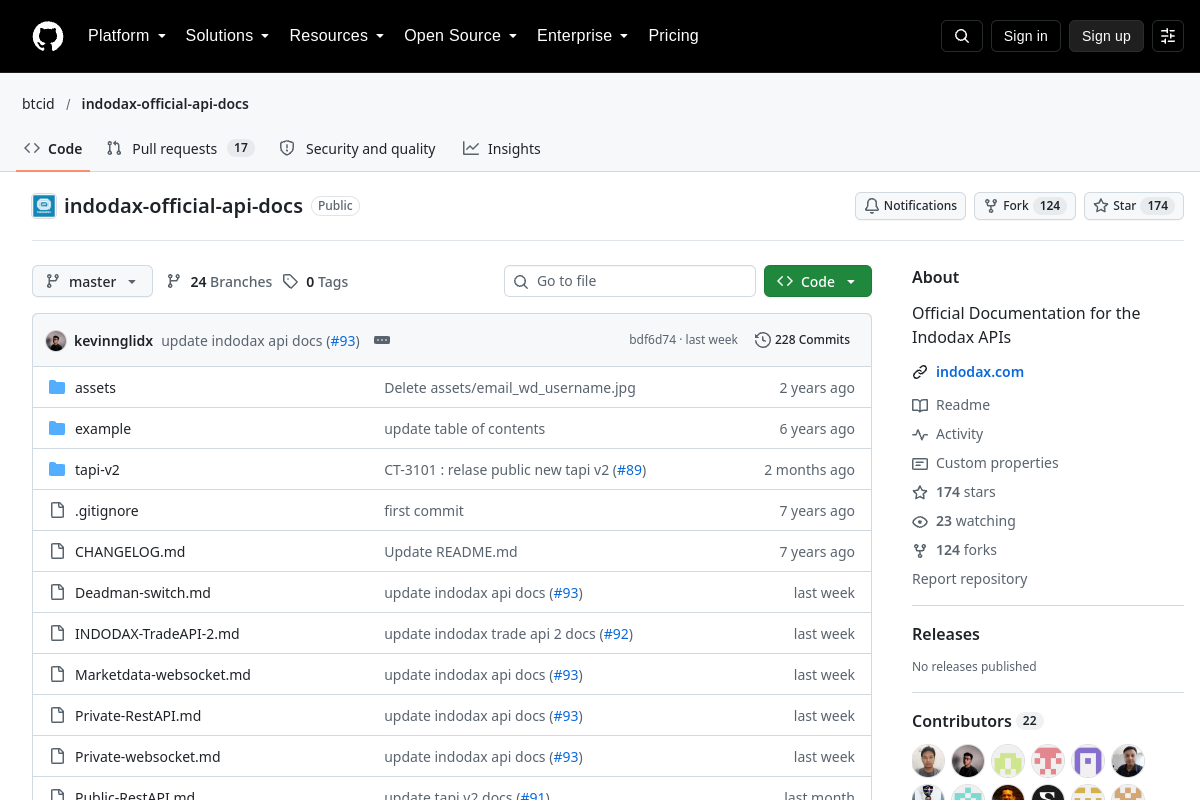
Task: Expand the Open Source menu
Action: pyautogui.click(x=460, y=36)
